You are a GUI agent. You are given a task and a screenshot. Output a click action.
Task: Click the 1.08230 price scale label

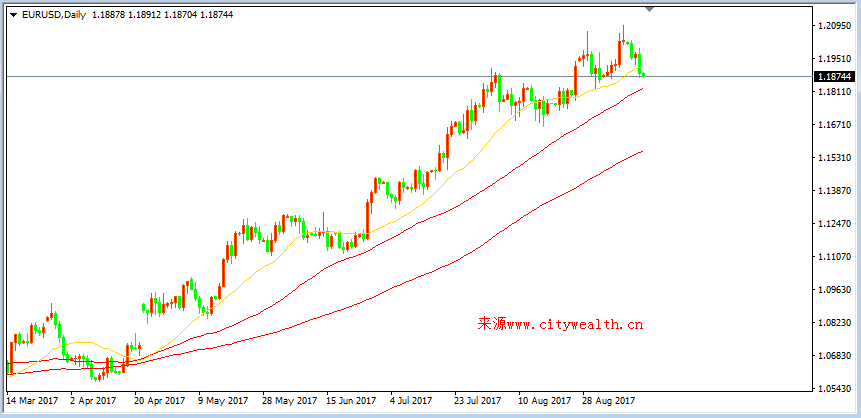[x=835, y=323]
